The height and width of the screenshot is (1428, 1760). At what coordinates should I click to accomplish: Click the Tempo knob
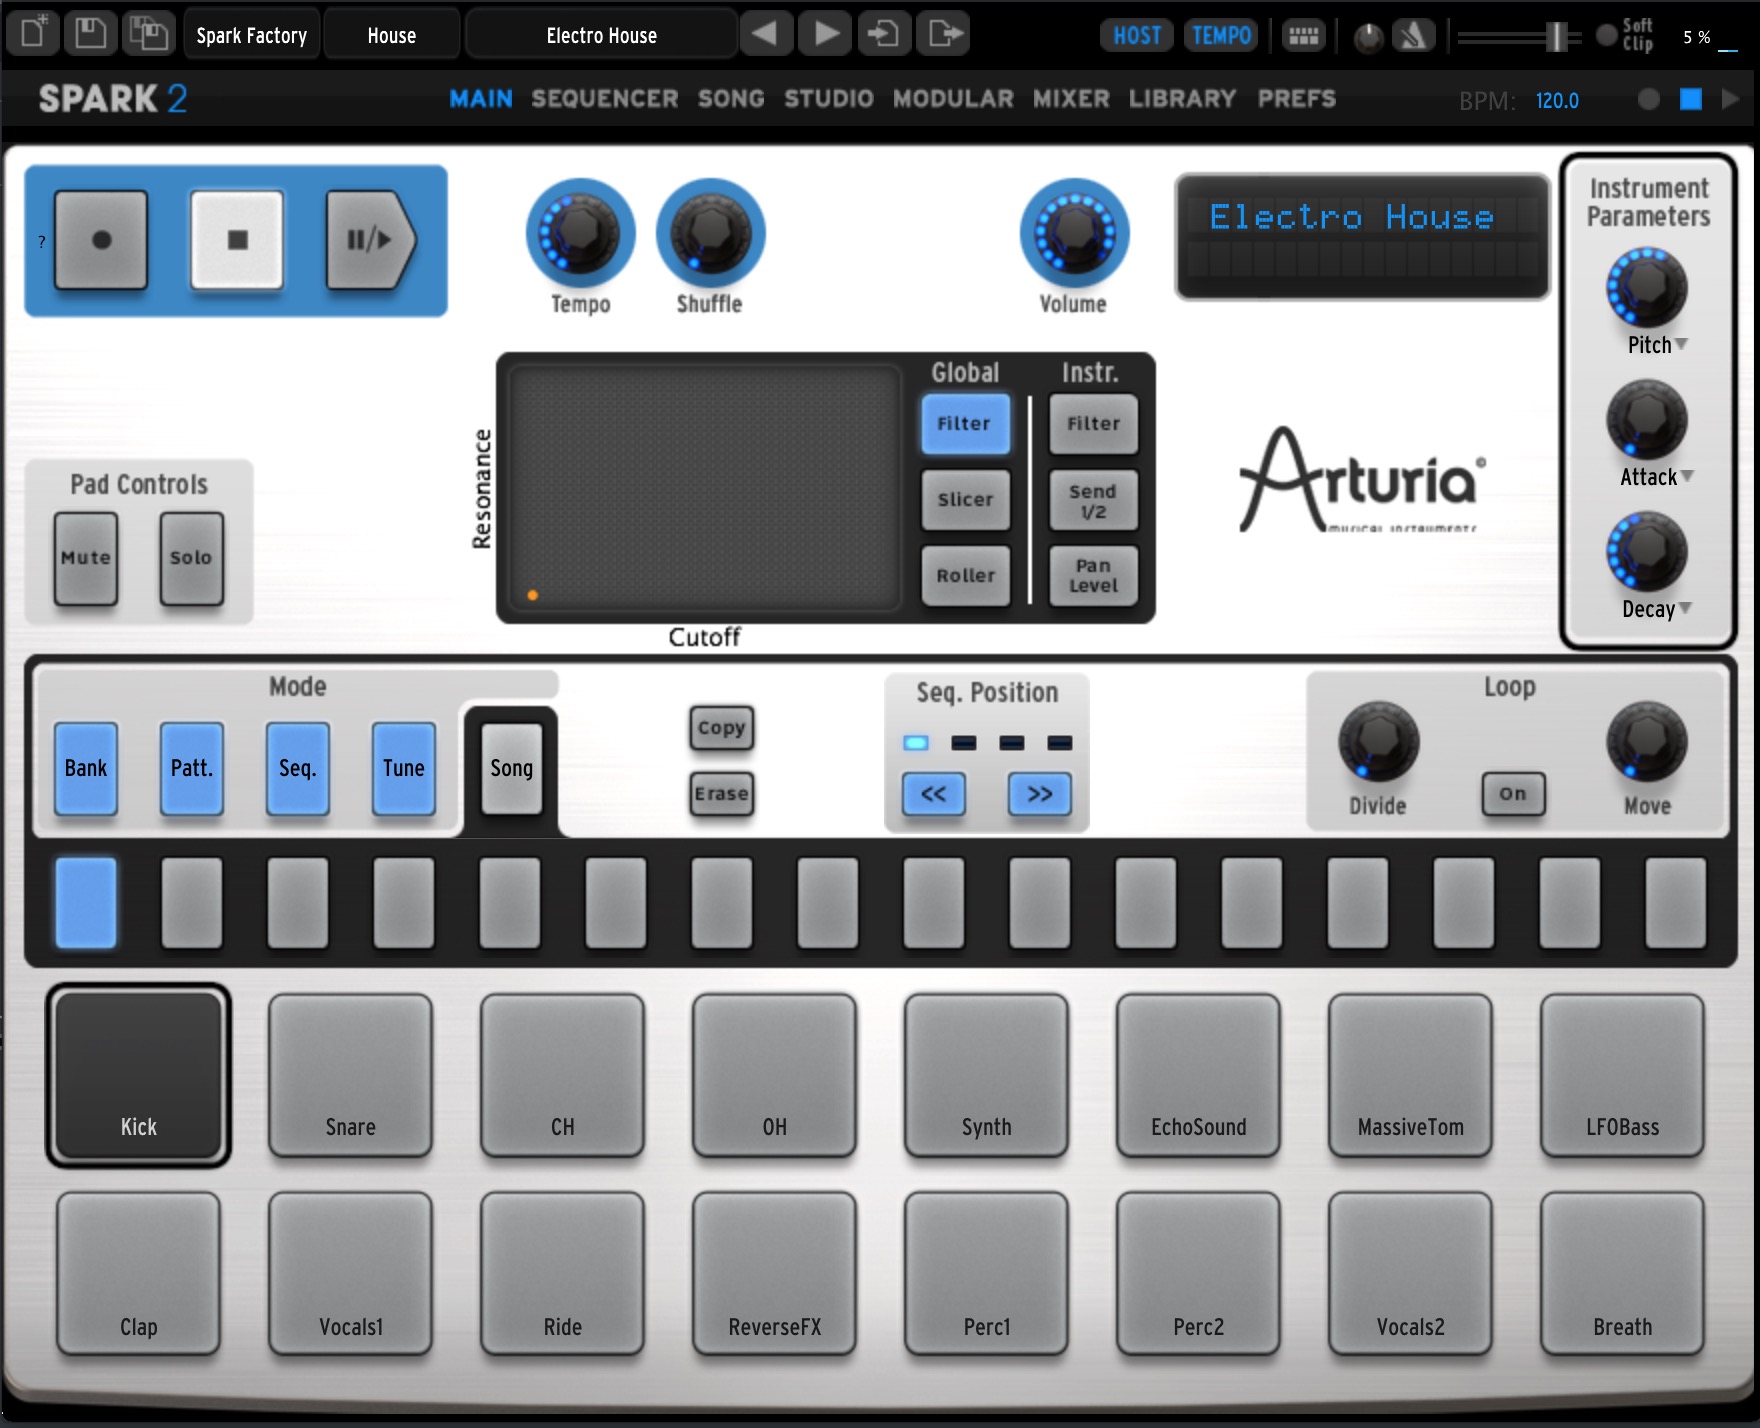tap(580, 232)
